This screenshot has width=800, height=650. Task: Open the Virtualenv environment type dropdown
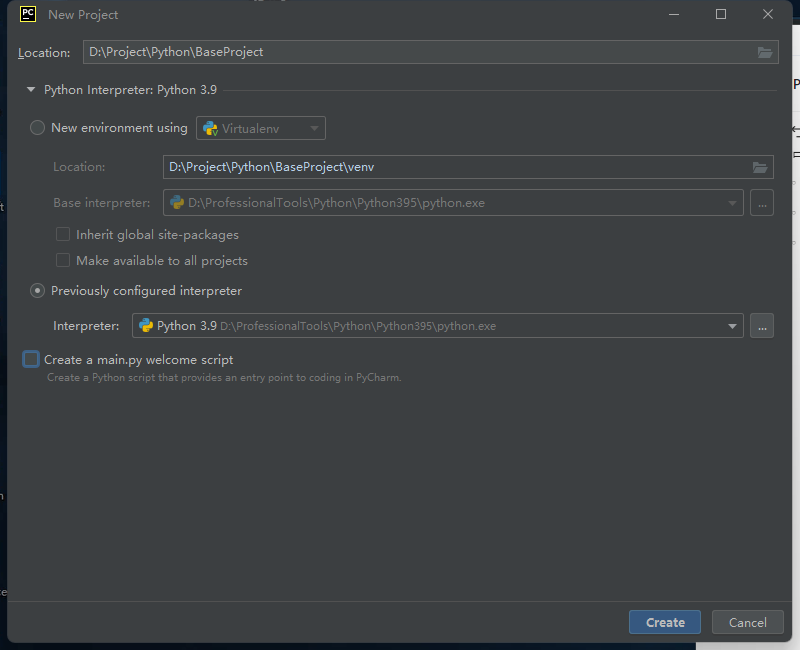261,129
